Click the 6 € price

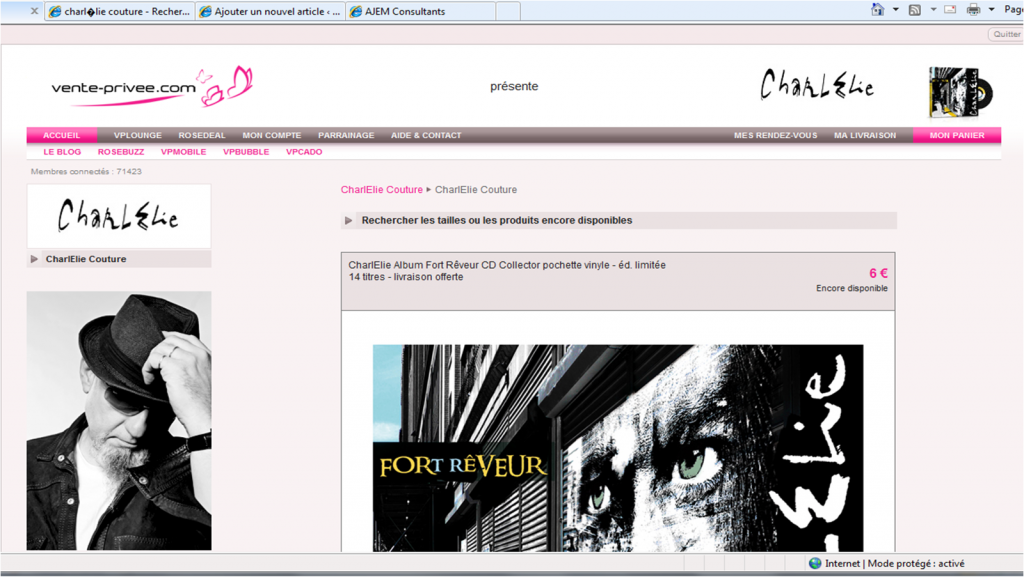point(878,273)
